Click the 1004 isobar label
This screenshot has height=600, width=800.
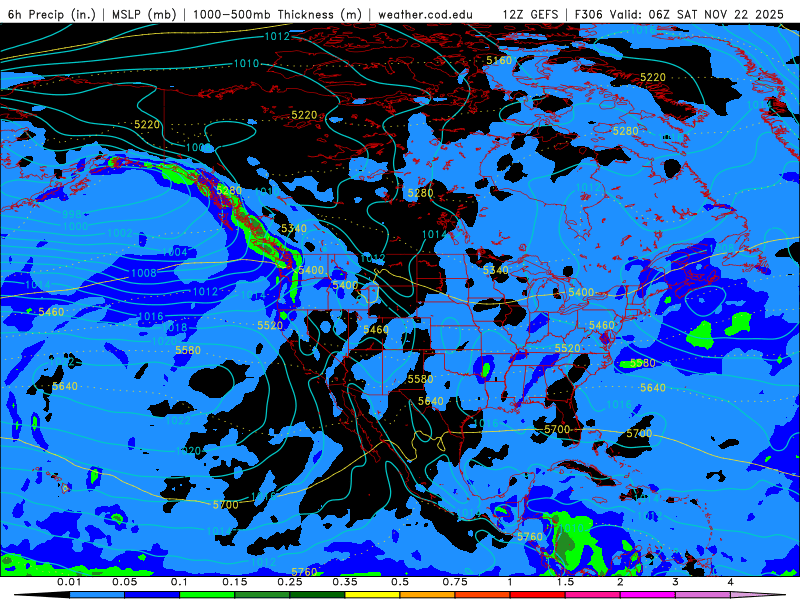point(174,252)
